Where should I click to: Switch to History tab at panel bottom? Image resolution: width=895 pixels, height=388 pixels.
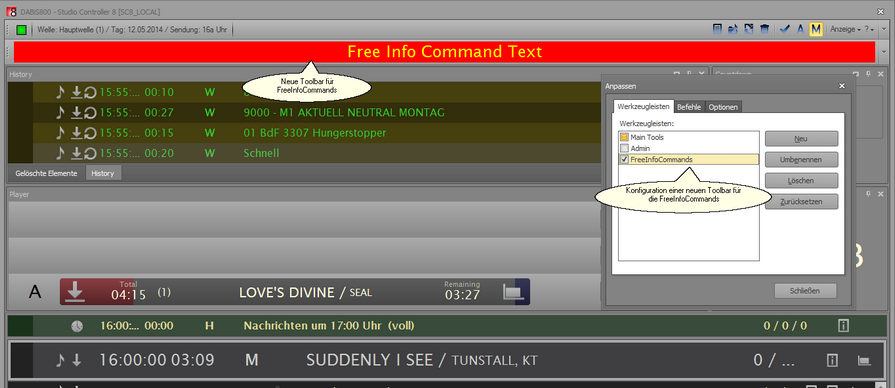(x=103, y=173)
